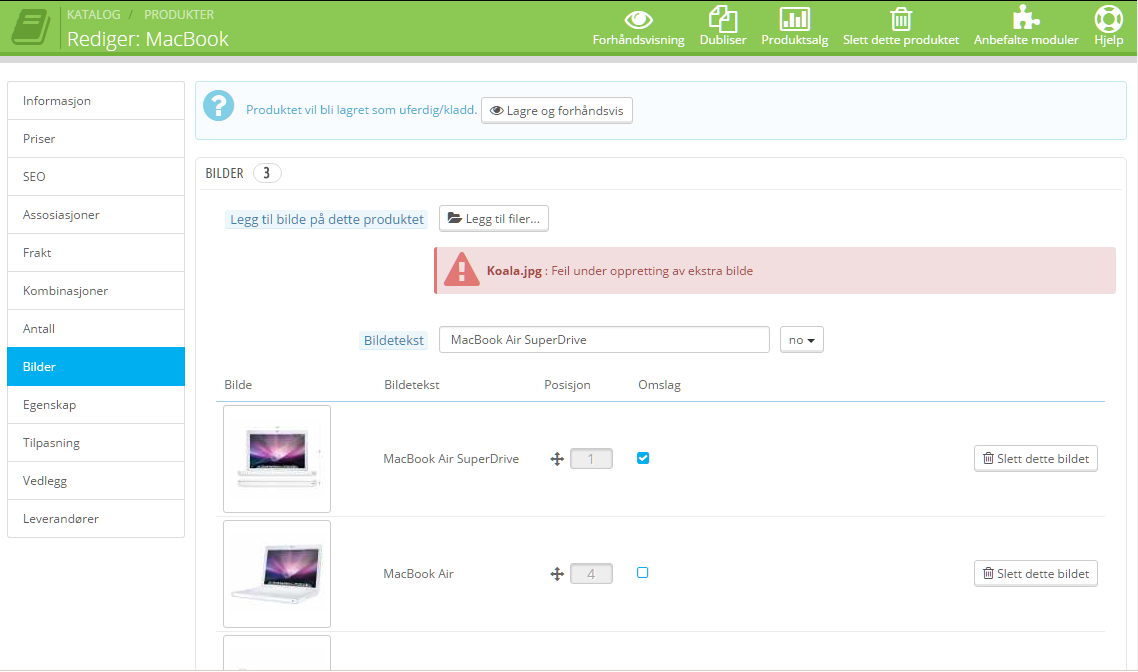This screenshot has width=1138, height=672.
Task: Click position field showing 1
Action: point(591,459)
